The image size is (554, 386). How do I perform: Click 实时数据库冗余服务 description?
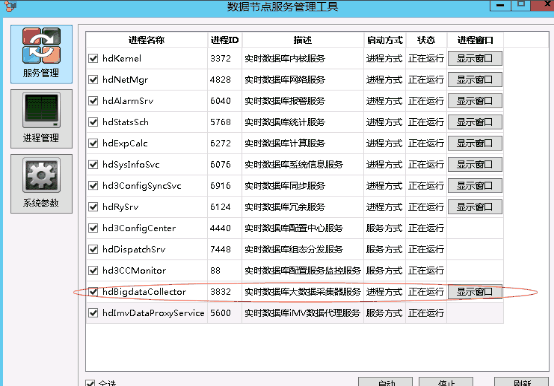[x=285, y=207]
